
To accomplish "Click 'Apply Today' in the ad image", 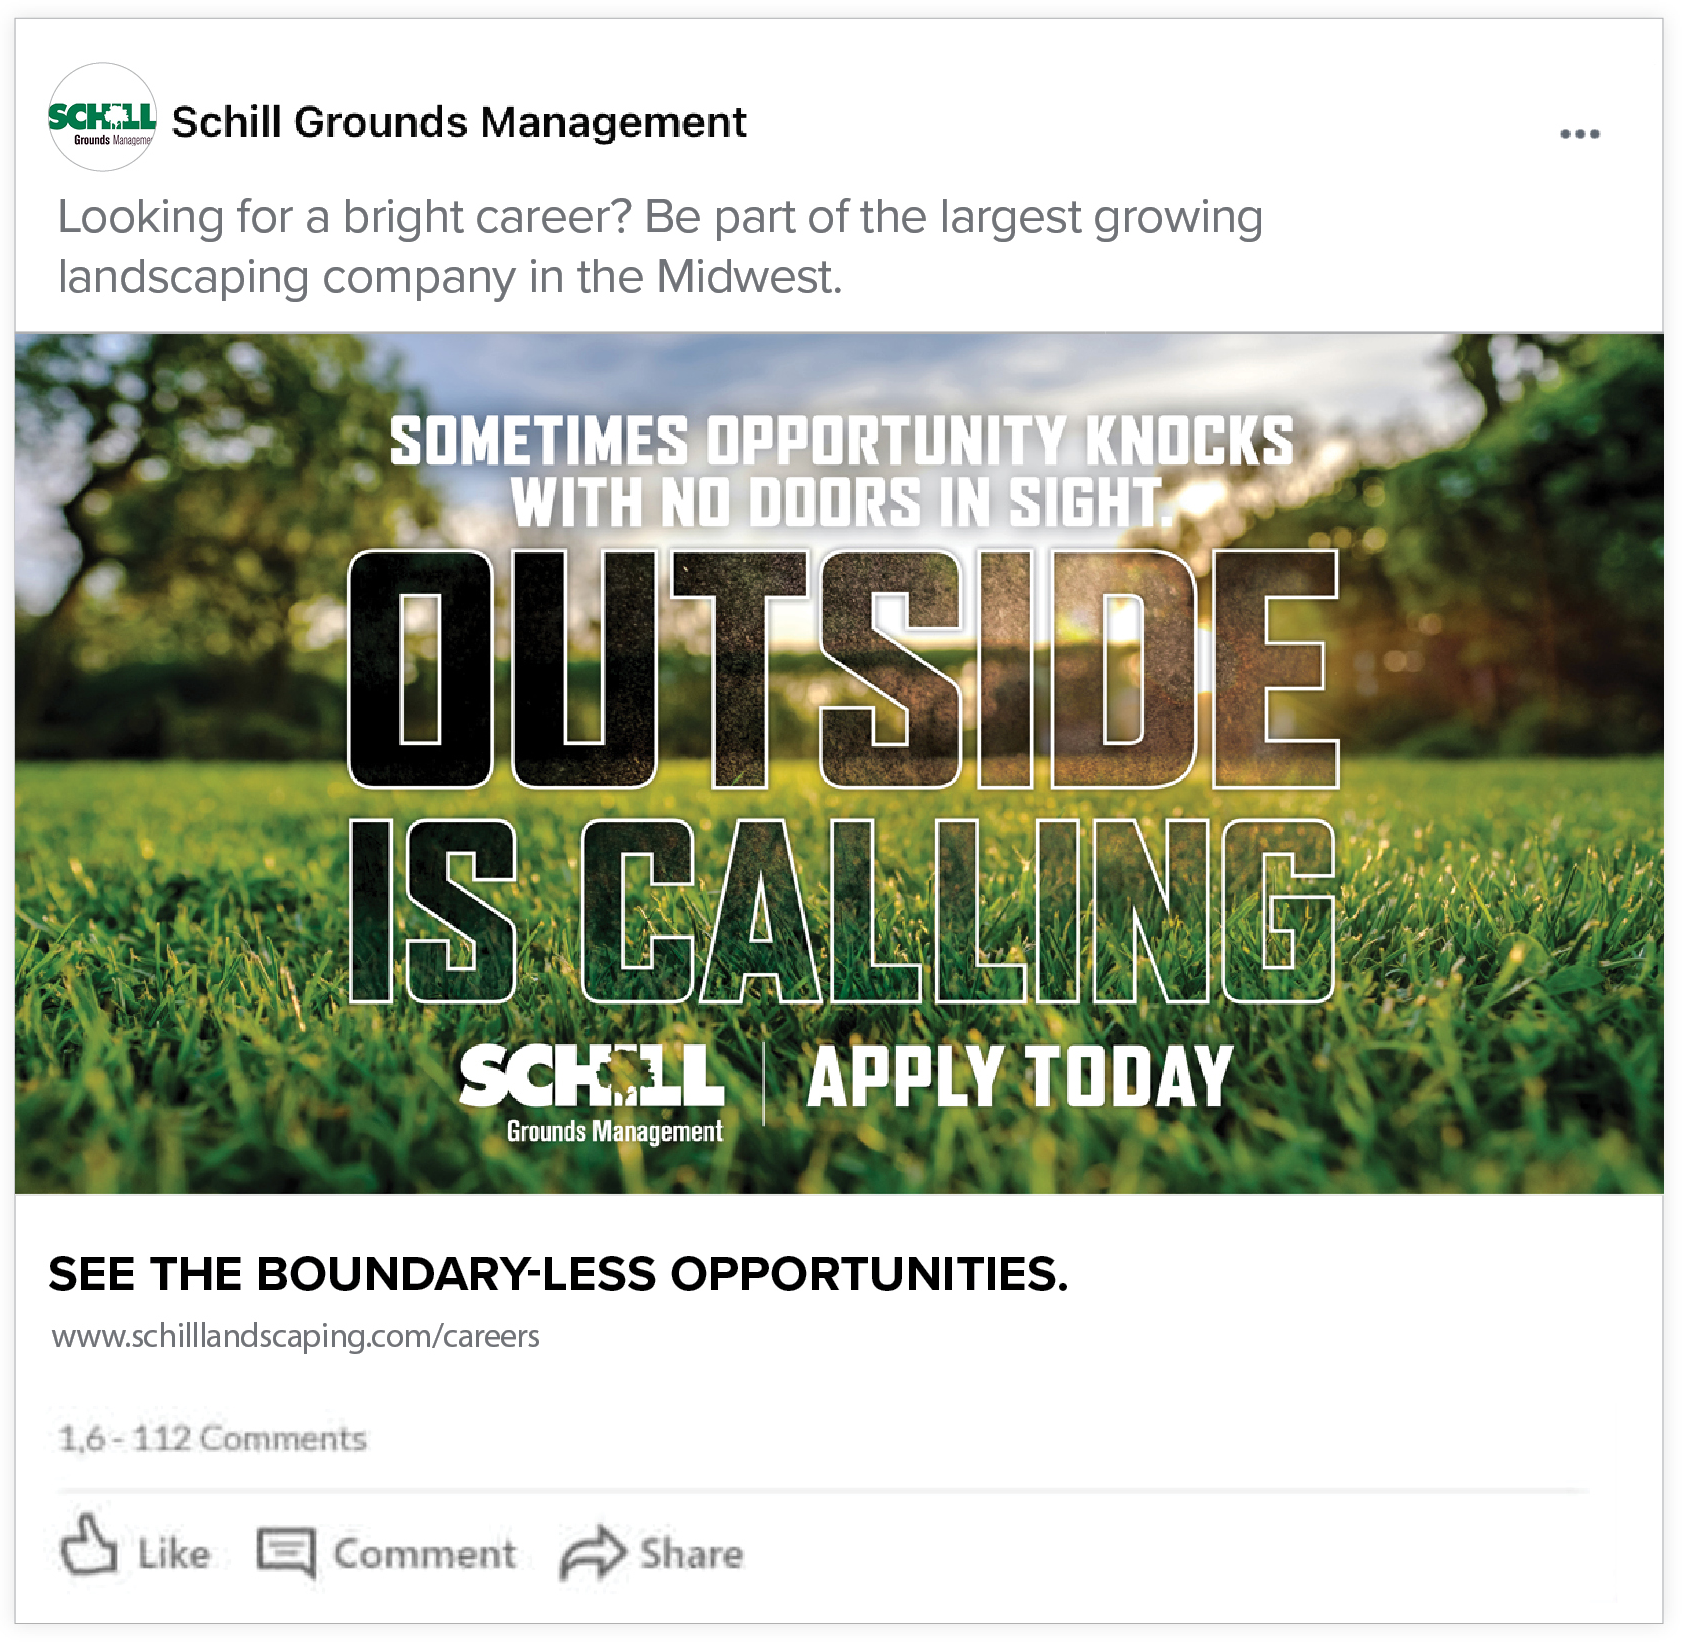I will pos(1019,1077).
